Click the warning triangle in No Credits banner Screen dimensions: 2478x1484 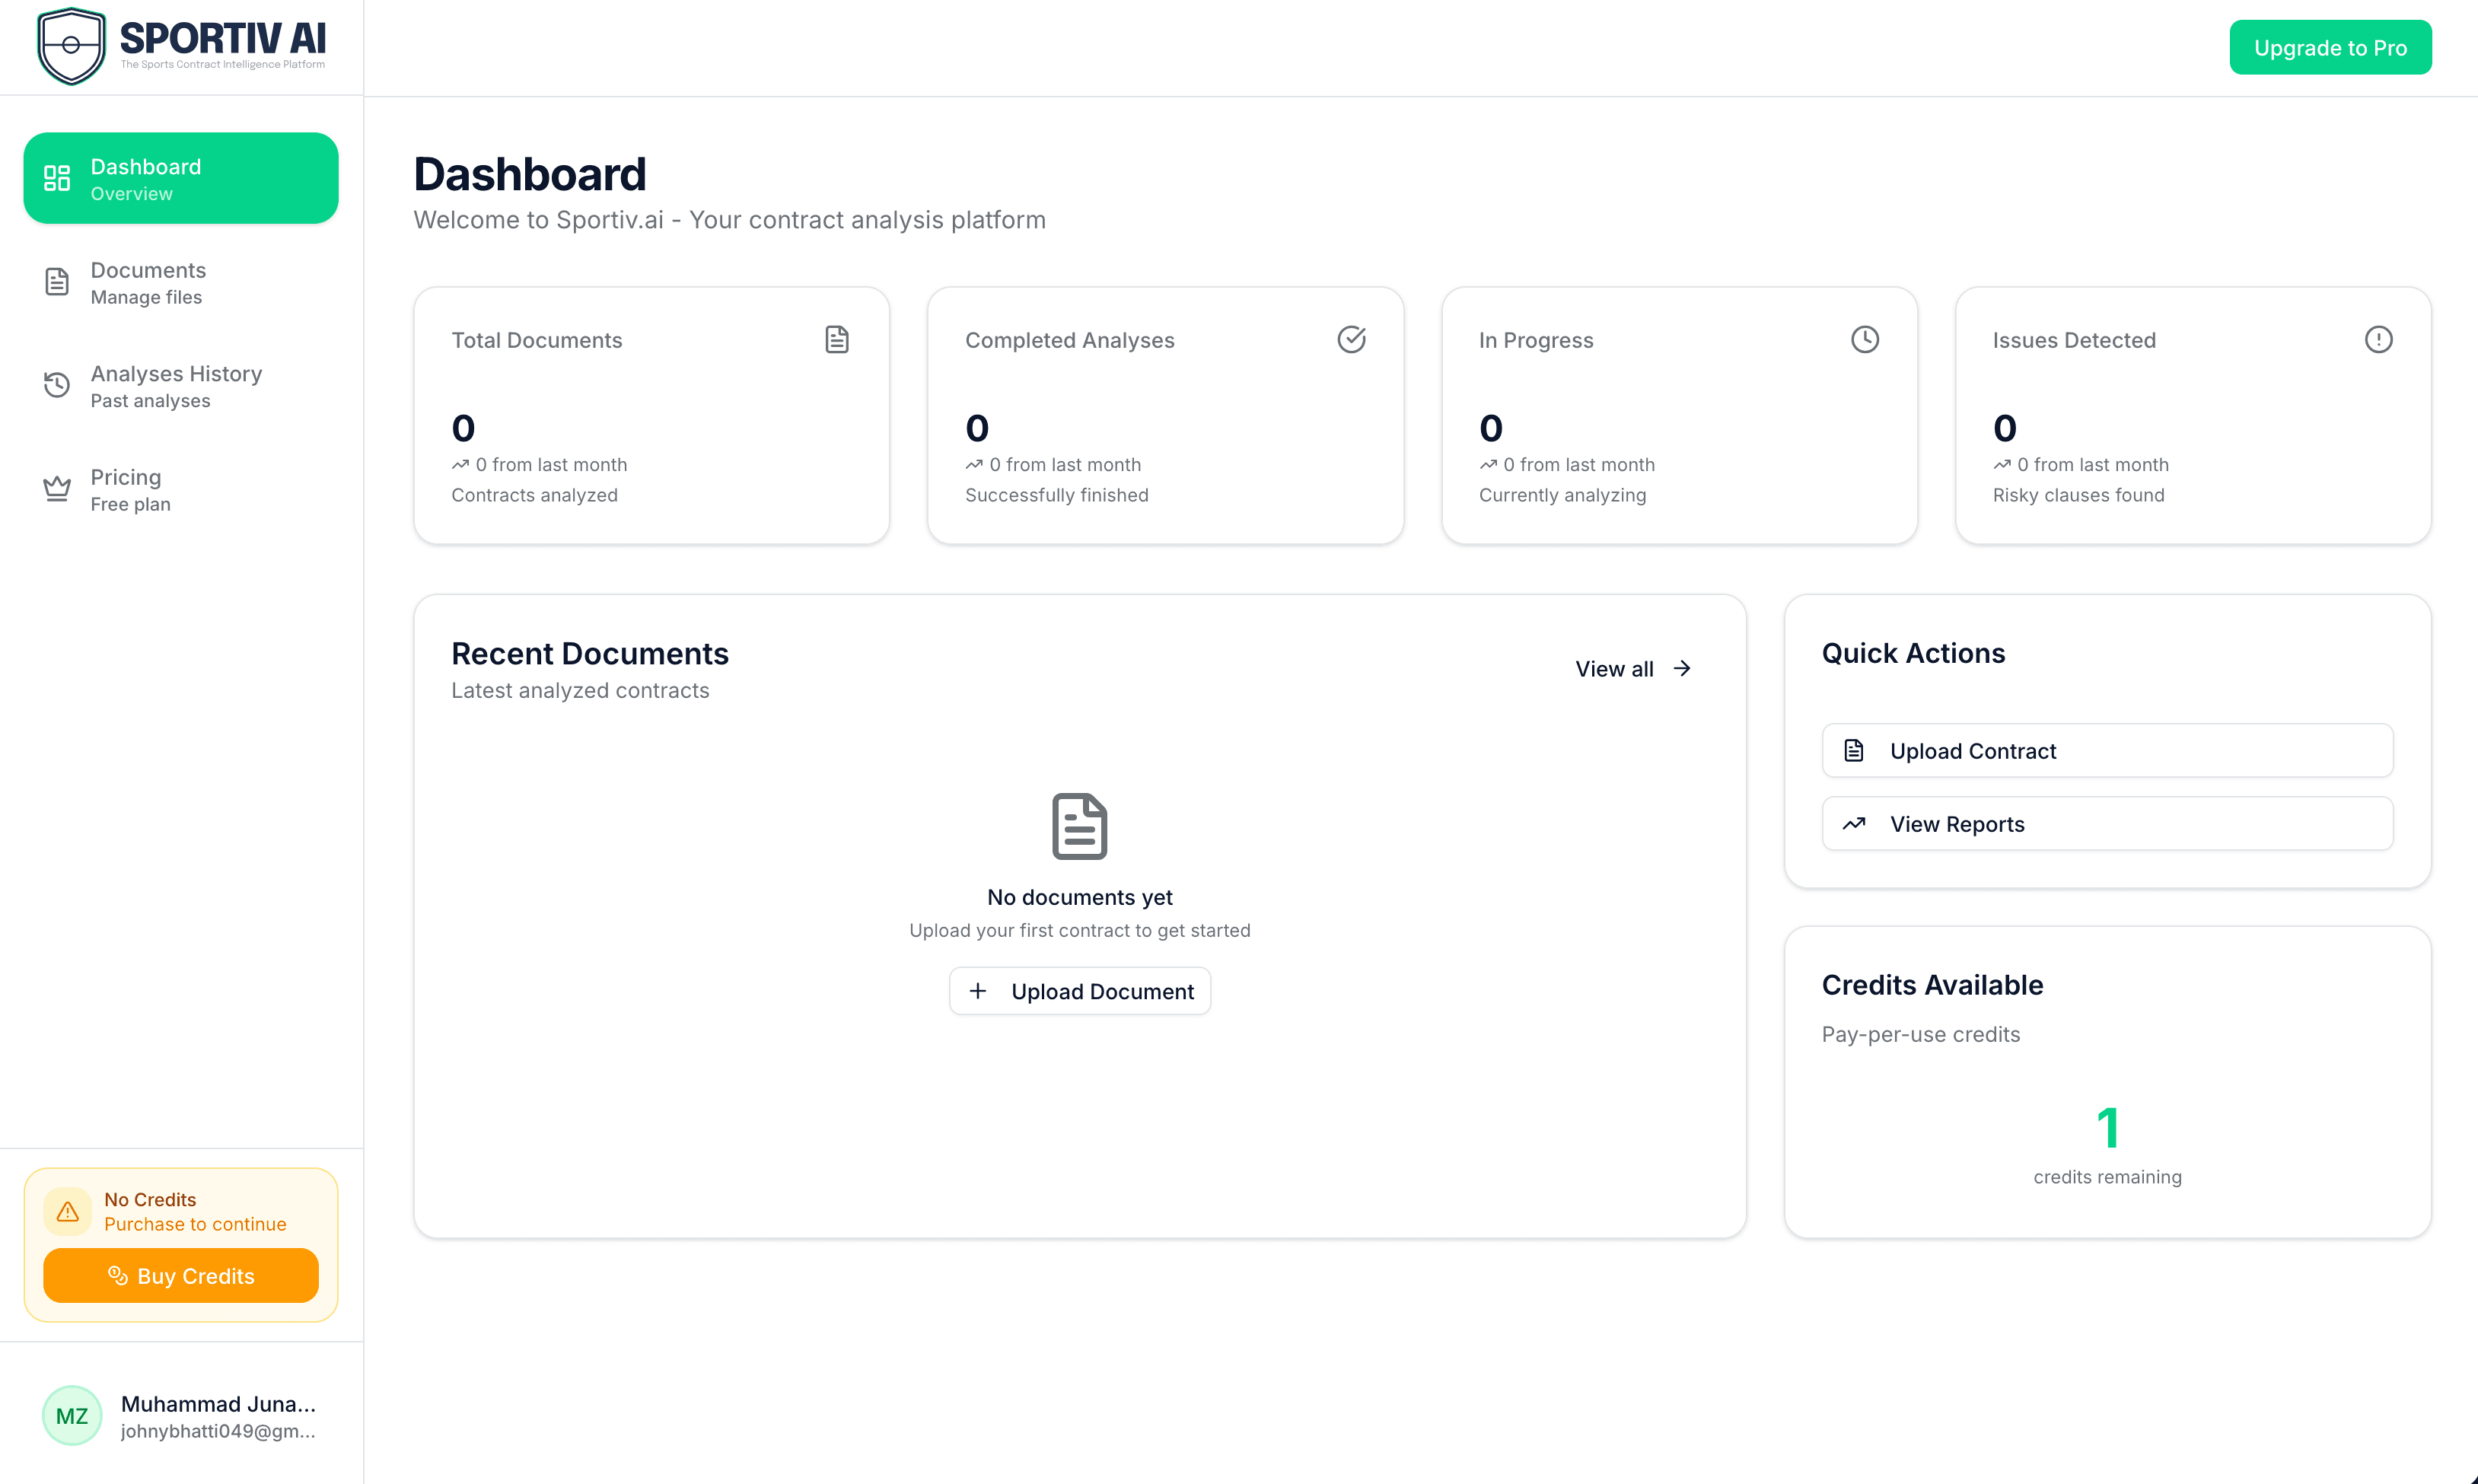point(67,1211)
